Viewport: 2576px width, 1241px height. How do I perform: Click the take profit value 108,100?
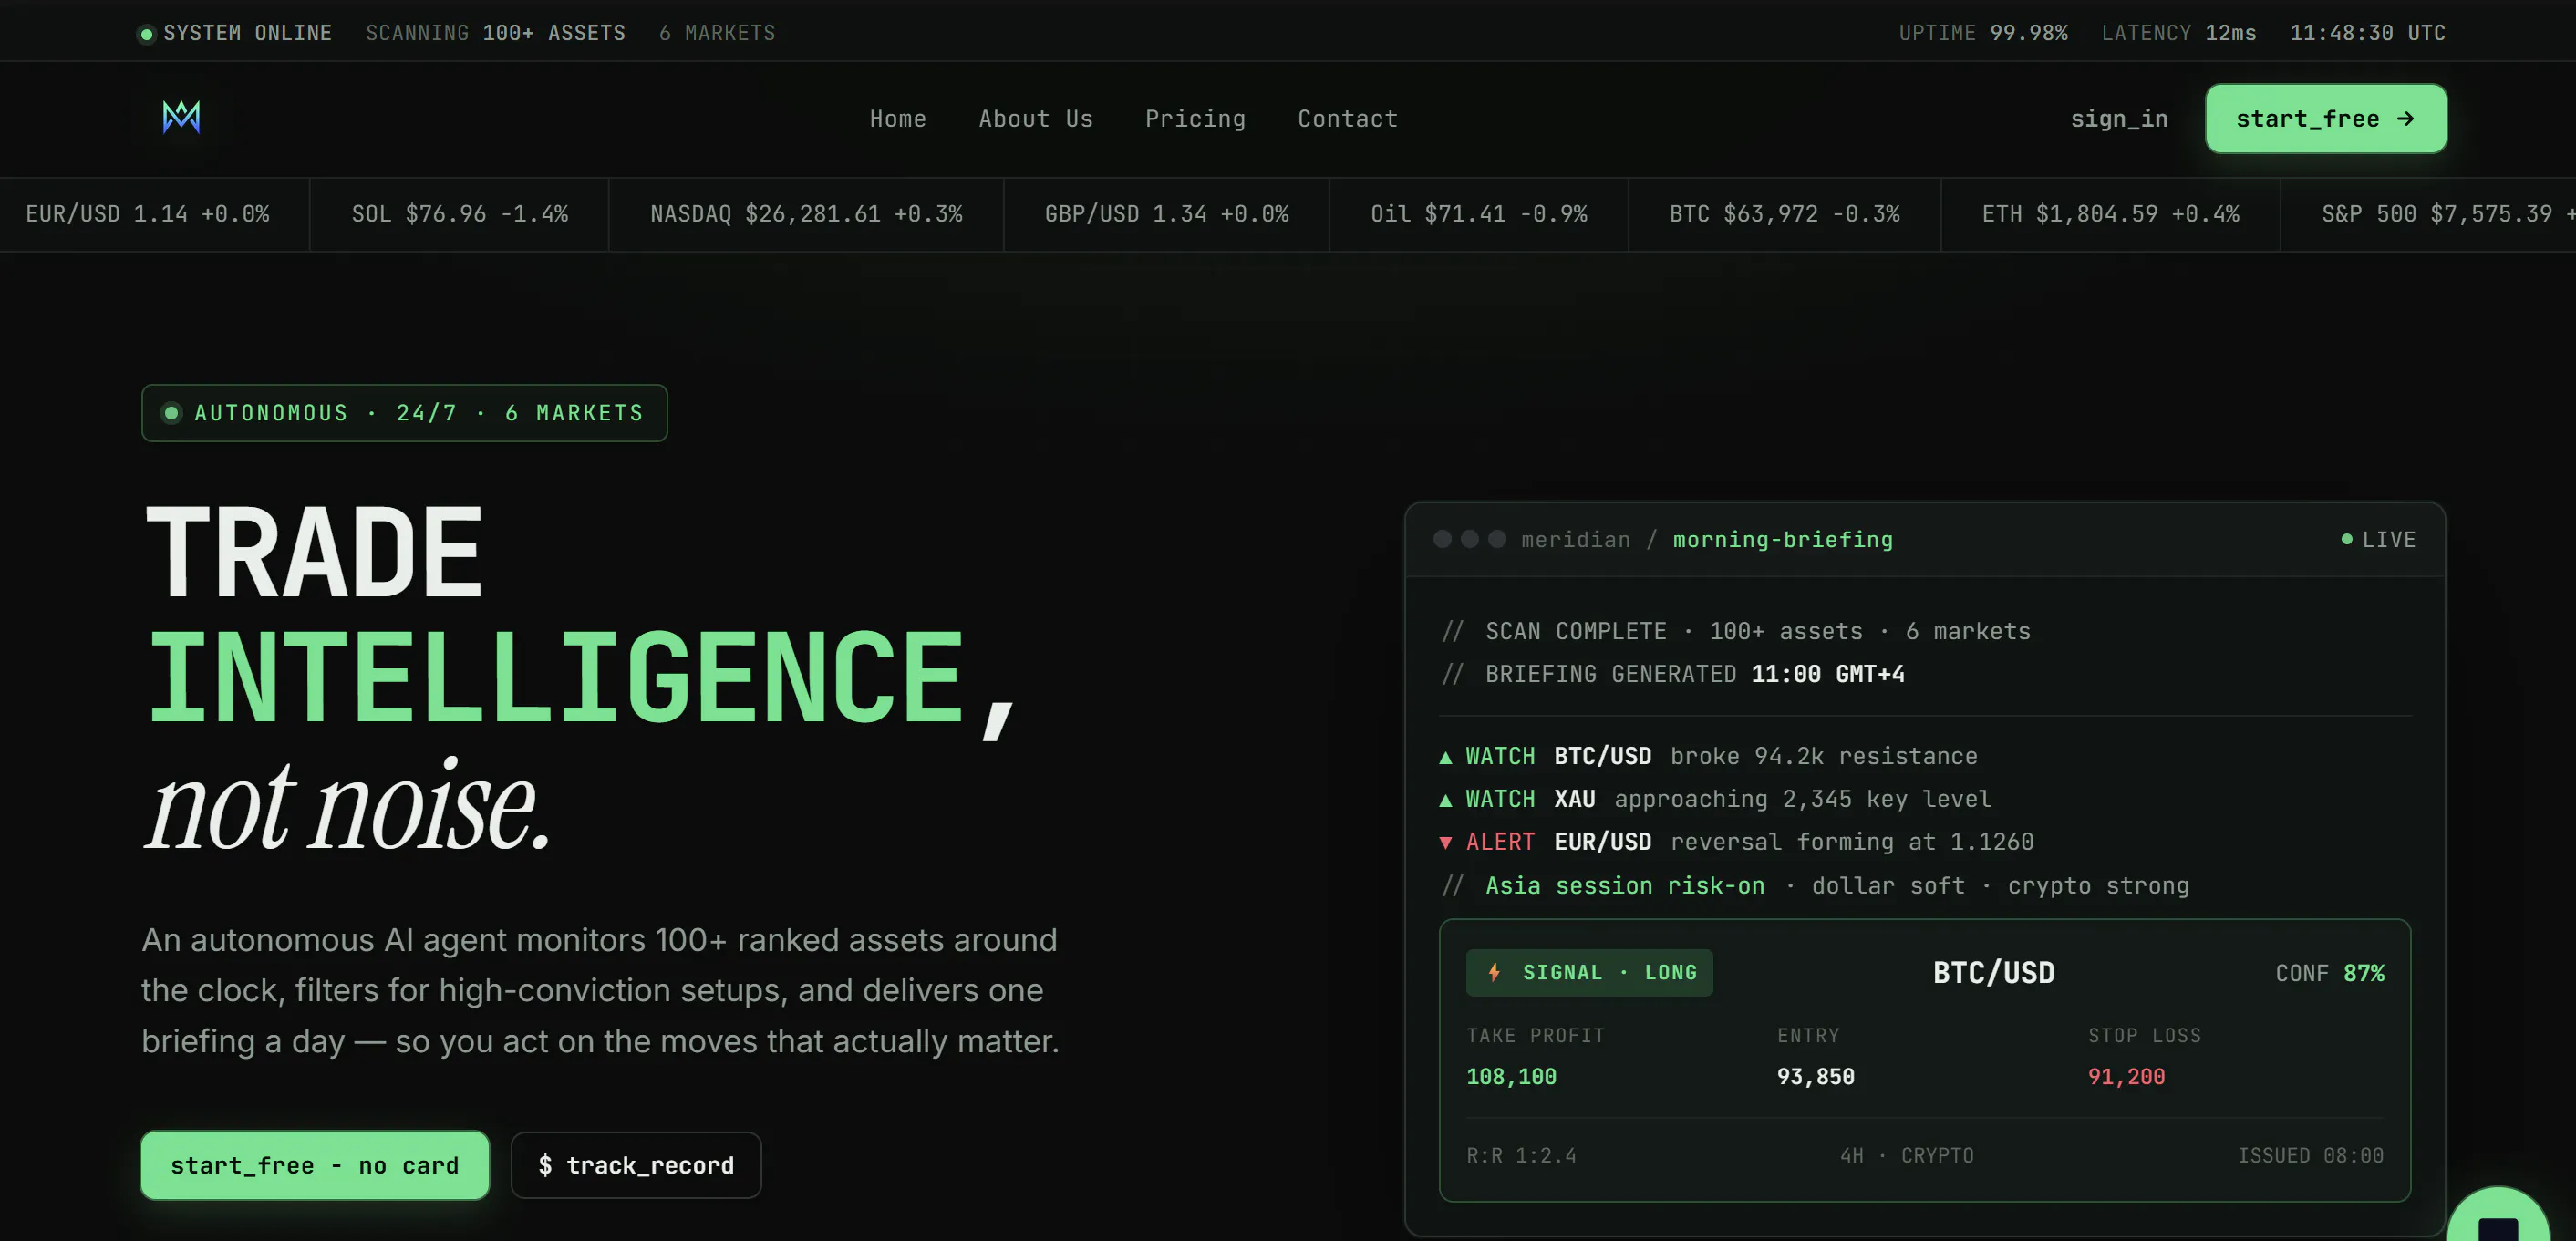1511,1077
